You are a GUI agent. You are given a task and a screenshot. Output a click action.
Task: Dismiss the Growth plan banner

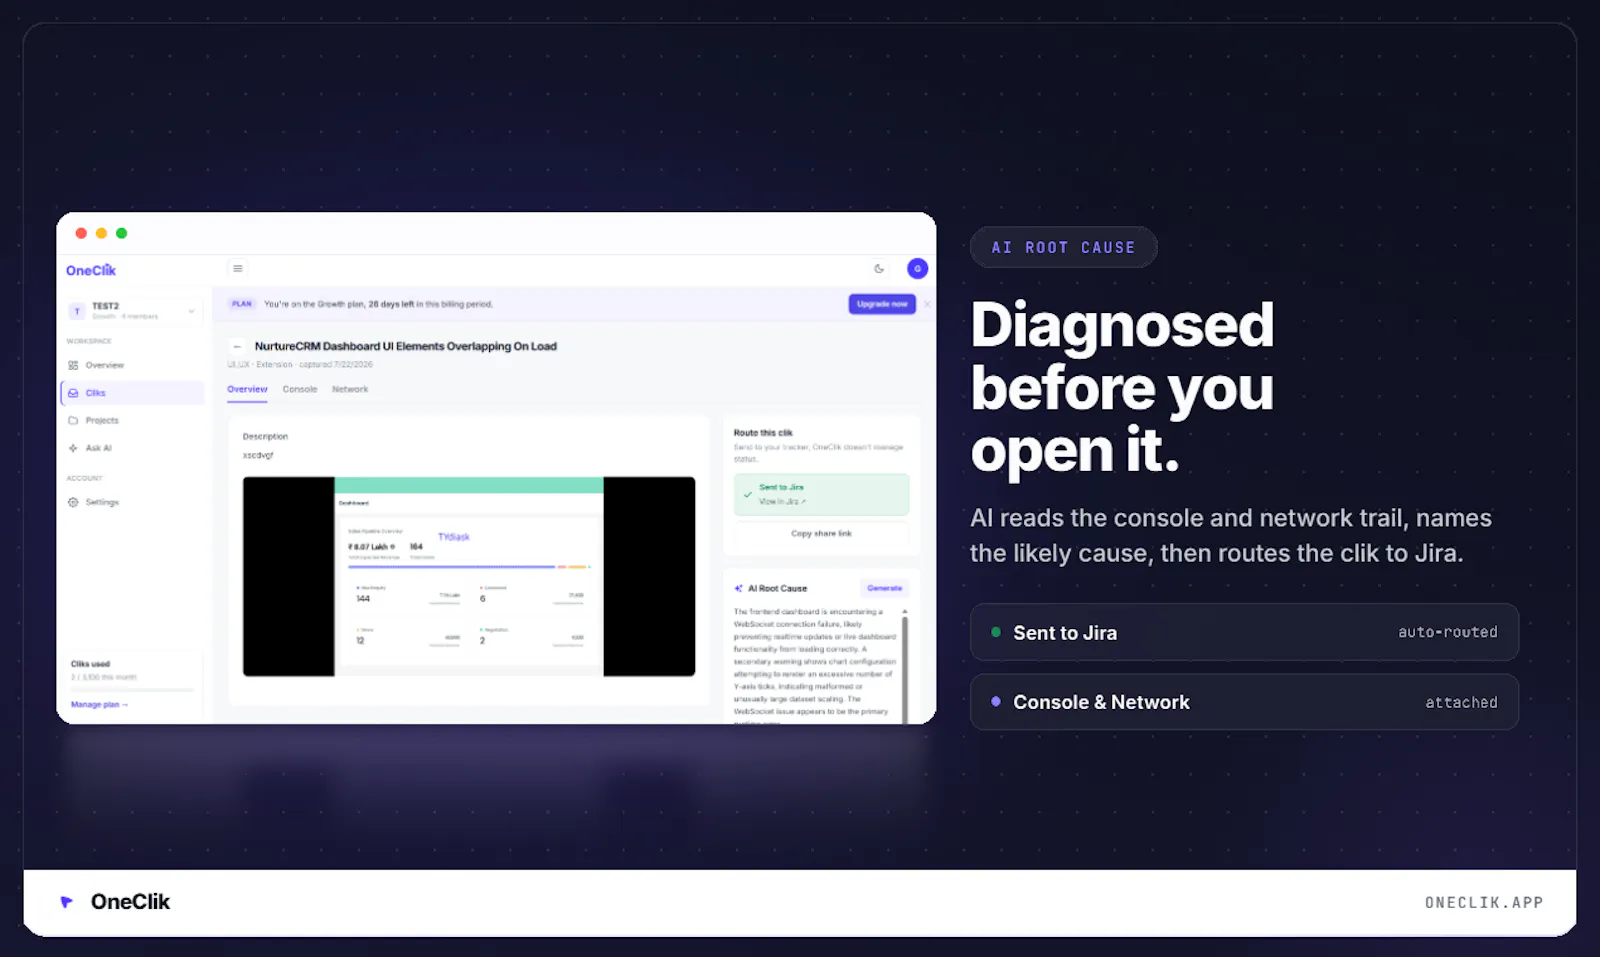(x=927, y=304)
